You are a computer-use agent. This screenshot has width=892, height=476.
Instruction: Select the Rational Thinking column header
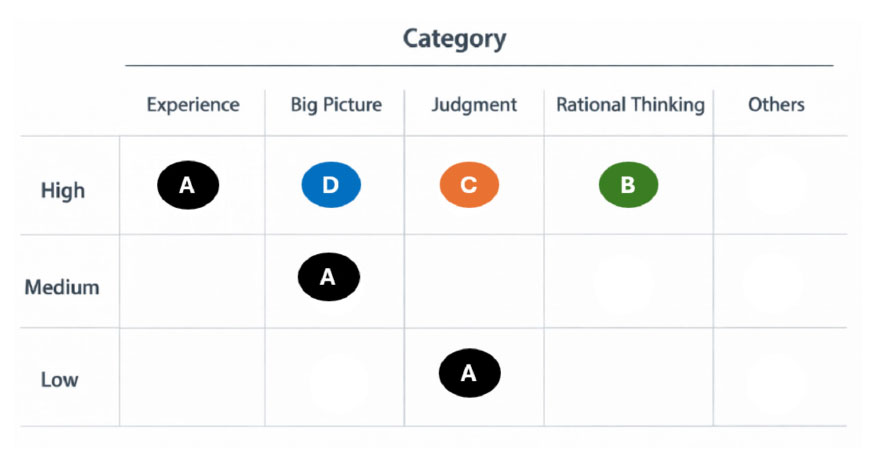(630, 105)
